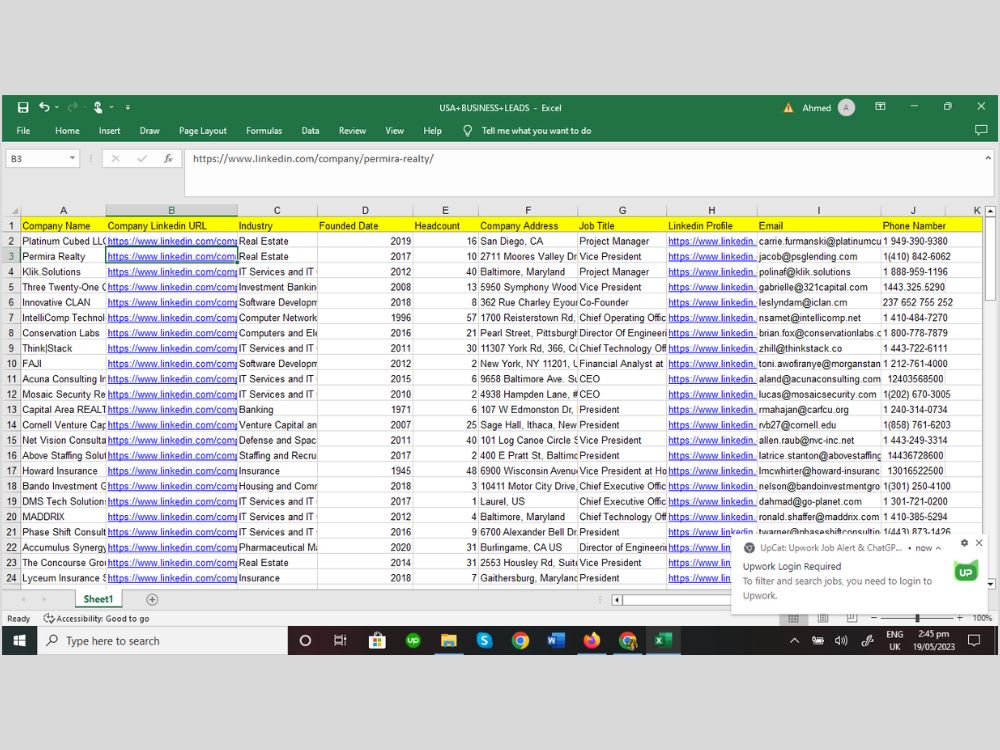
Task: Open Platinum Cubed LinkedIn company URL link
Action: tap(172, 241)
